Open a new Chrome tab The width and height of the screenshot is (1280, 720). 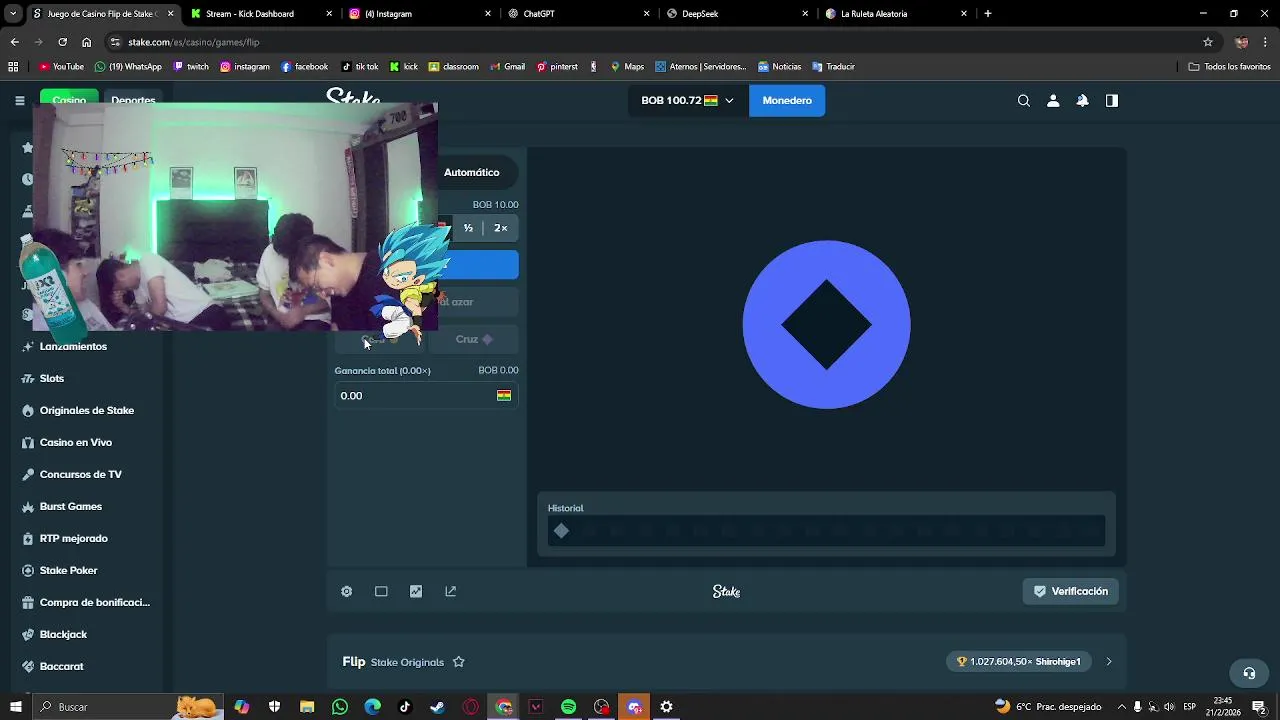(988, 14)
